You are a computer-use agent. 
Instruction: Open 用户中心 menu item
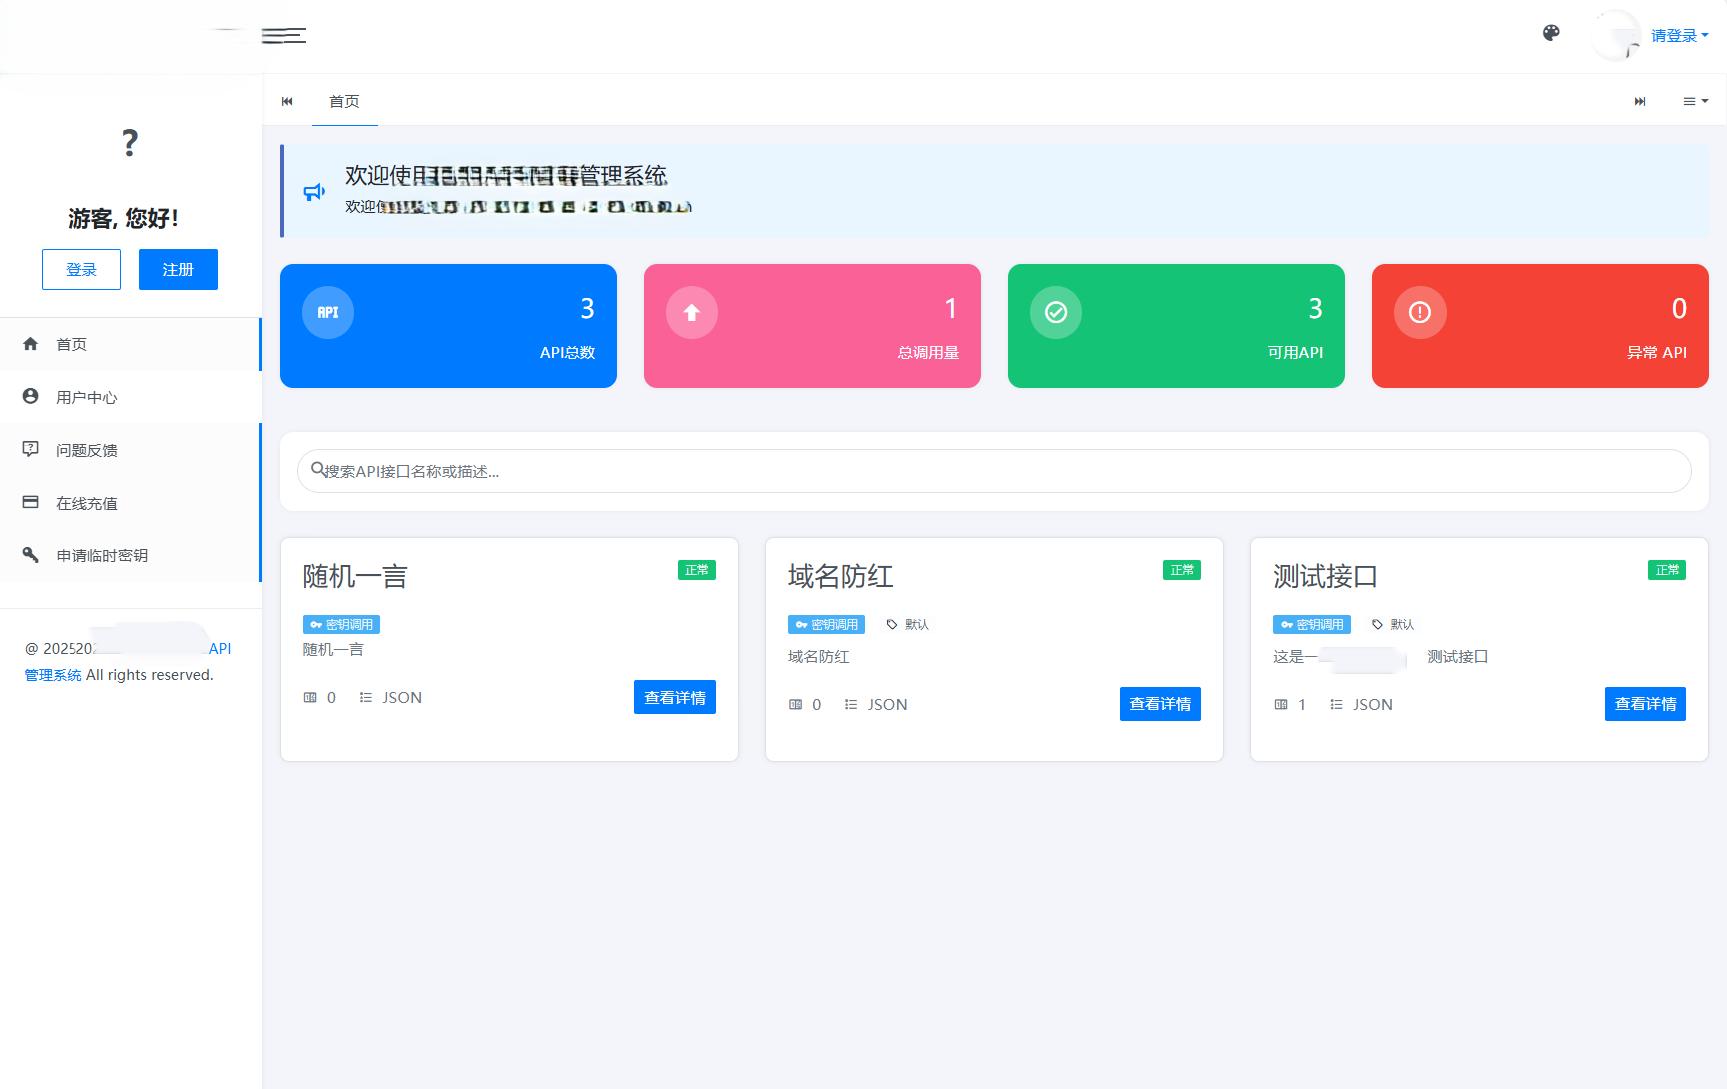tap(131, 397)
